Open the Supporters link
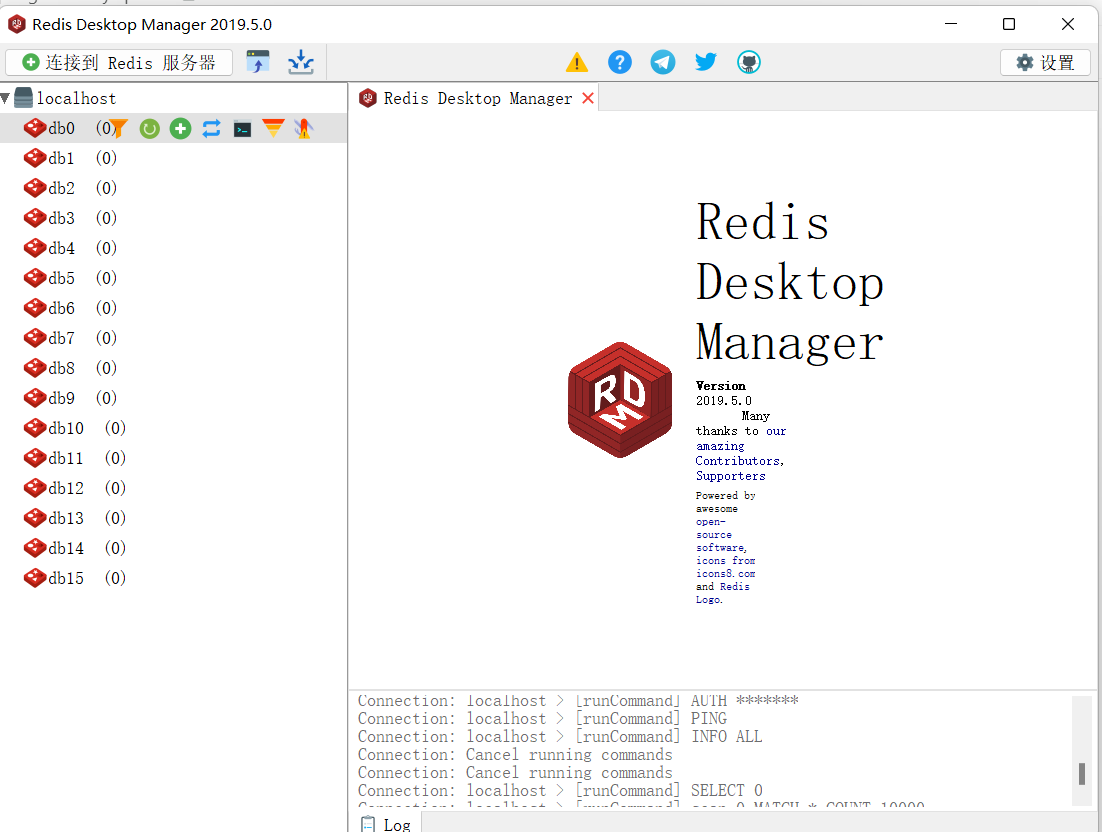The image size is (1102, 832). tap(730, 476)
